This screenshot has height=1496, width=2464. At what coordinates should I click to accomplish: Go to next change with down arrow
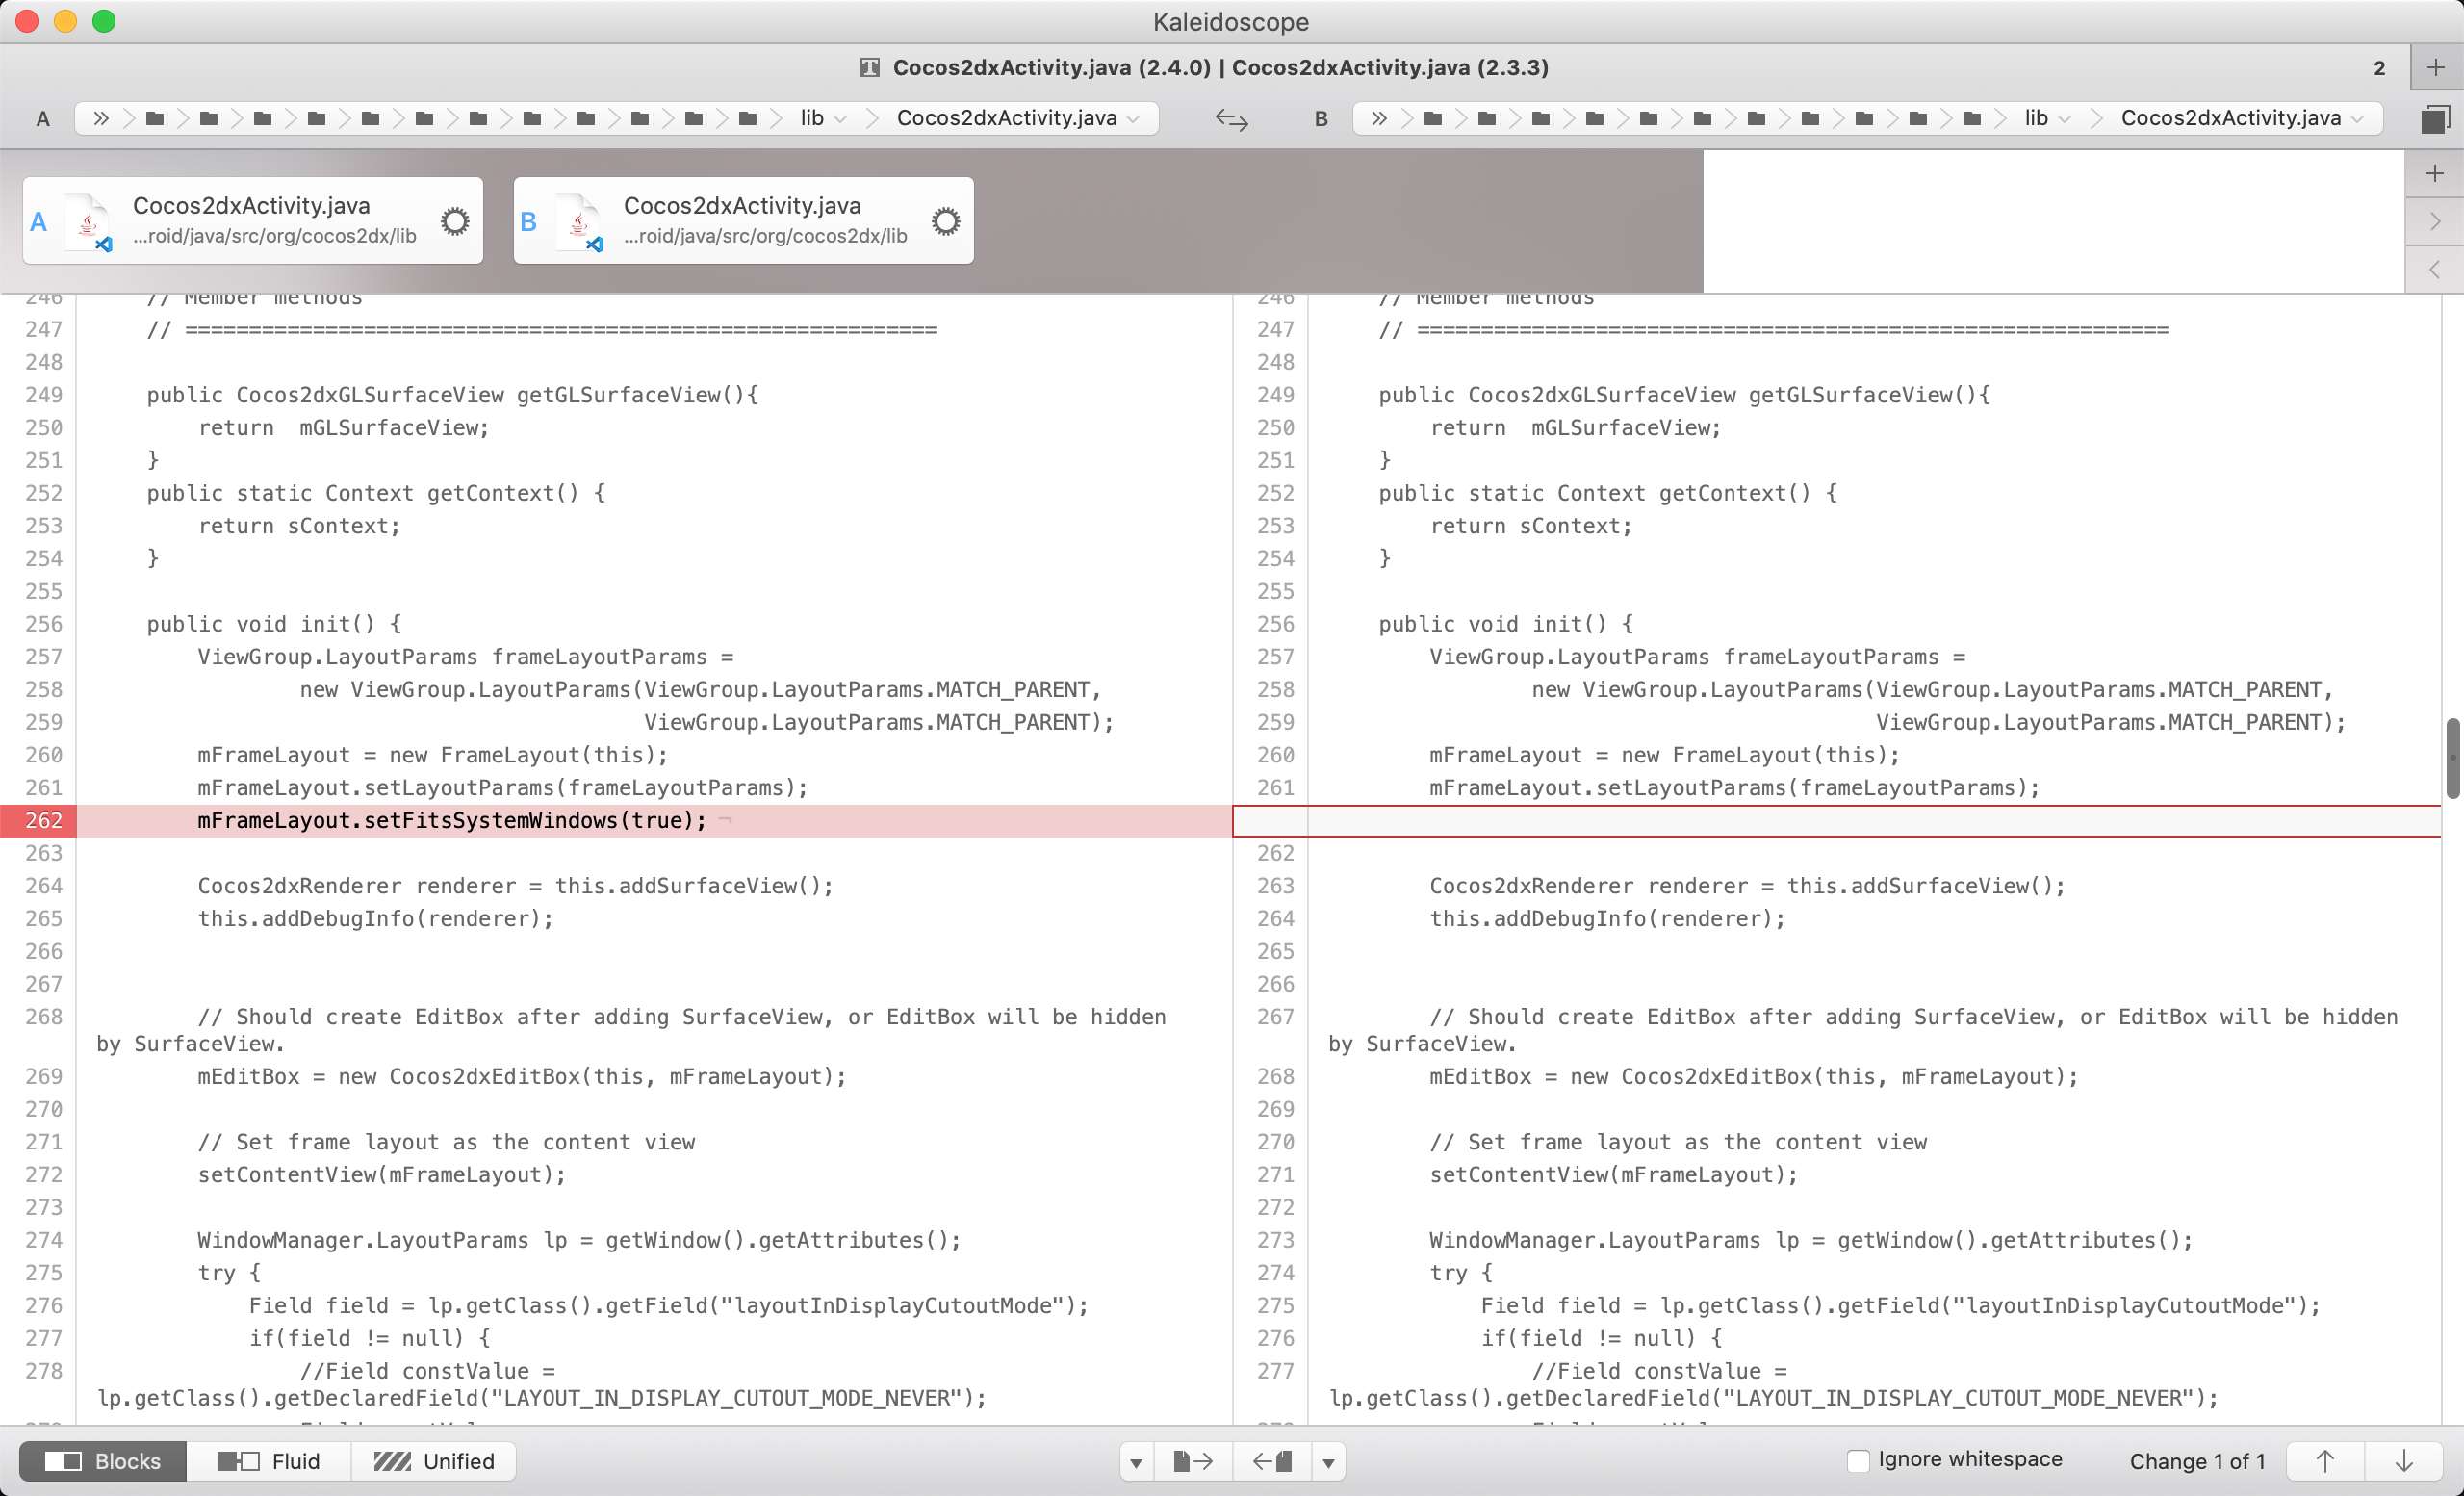tap(2404, 1461)
